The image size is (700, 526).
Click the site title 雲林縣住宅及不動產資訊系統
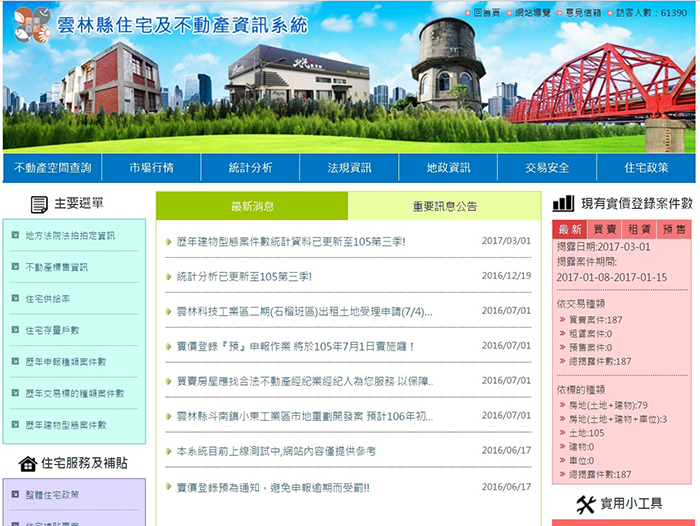pos(182,25)
